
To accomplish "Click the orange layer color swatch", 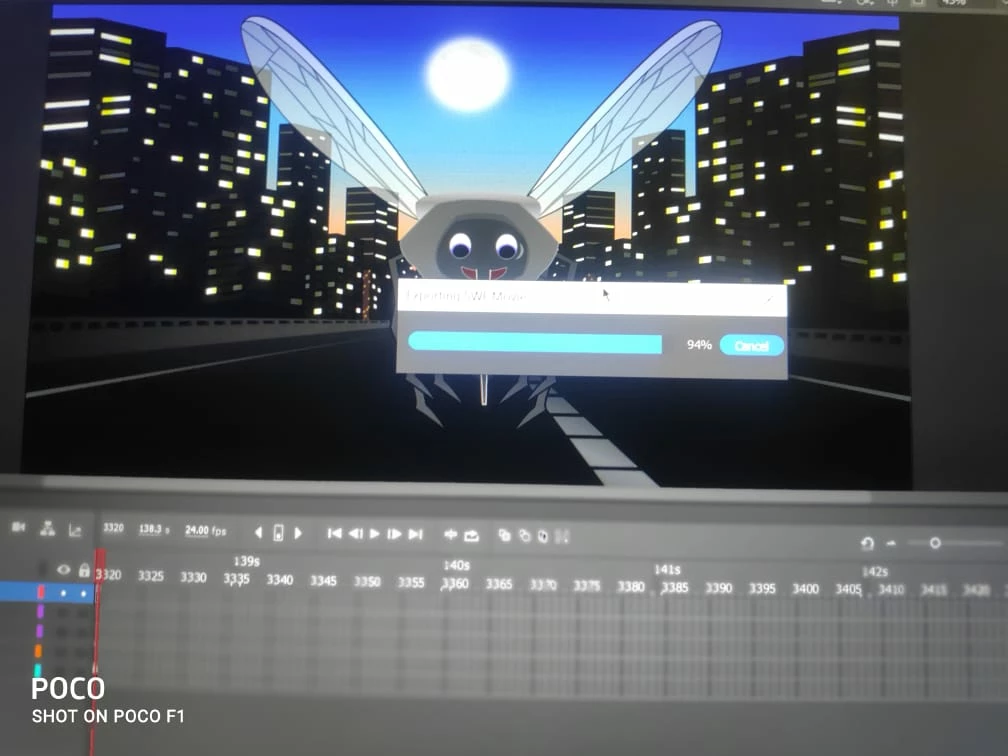I will [39, 651].
